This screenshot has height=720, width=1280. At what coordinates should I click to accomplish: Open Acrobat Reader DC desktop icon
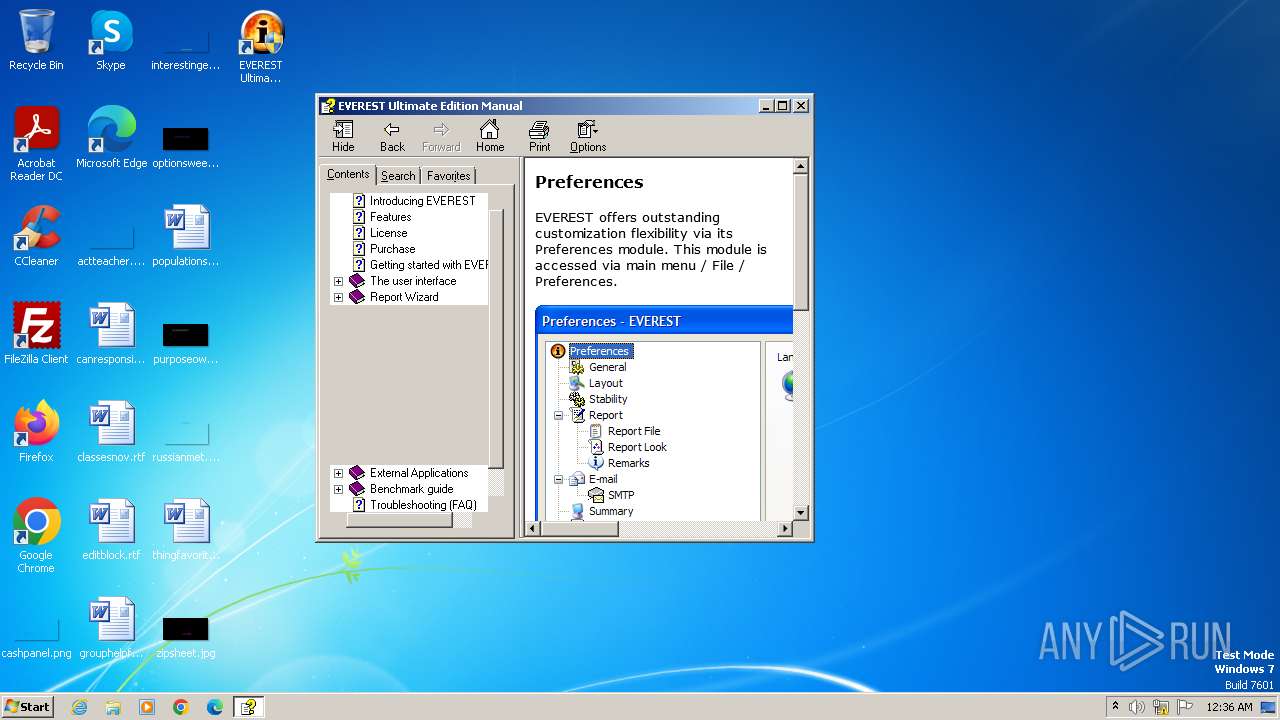(x=36, y=144)
